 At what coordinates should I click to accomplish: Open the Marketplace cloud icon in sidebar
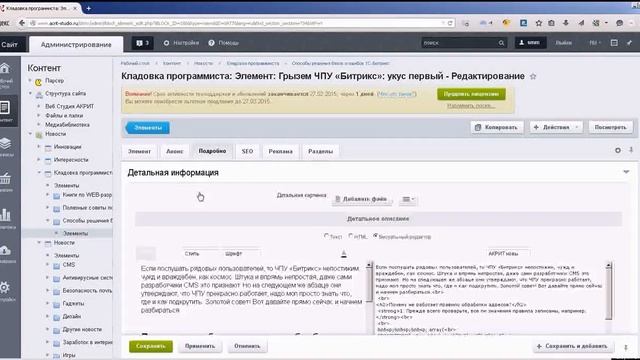[5, 250]
